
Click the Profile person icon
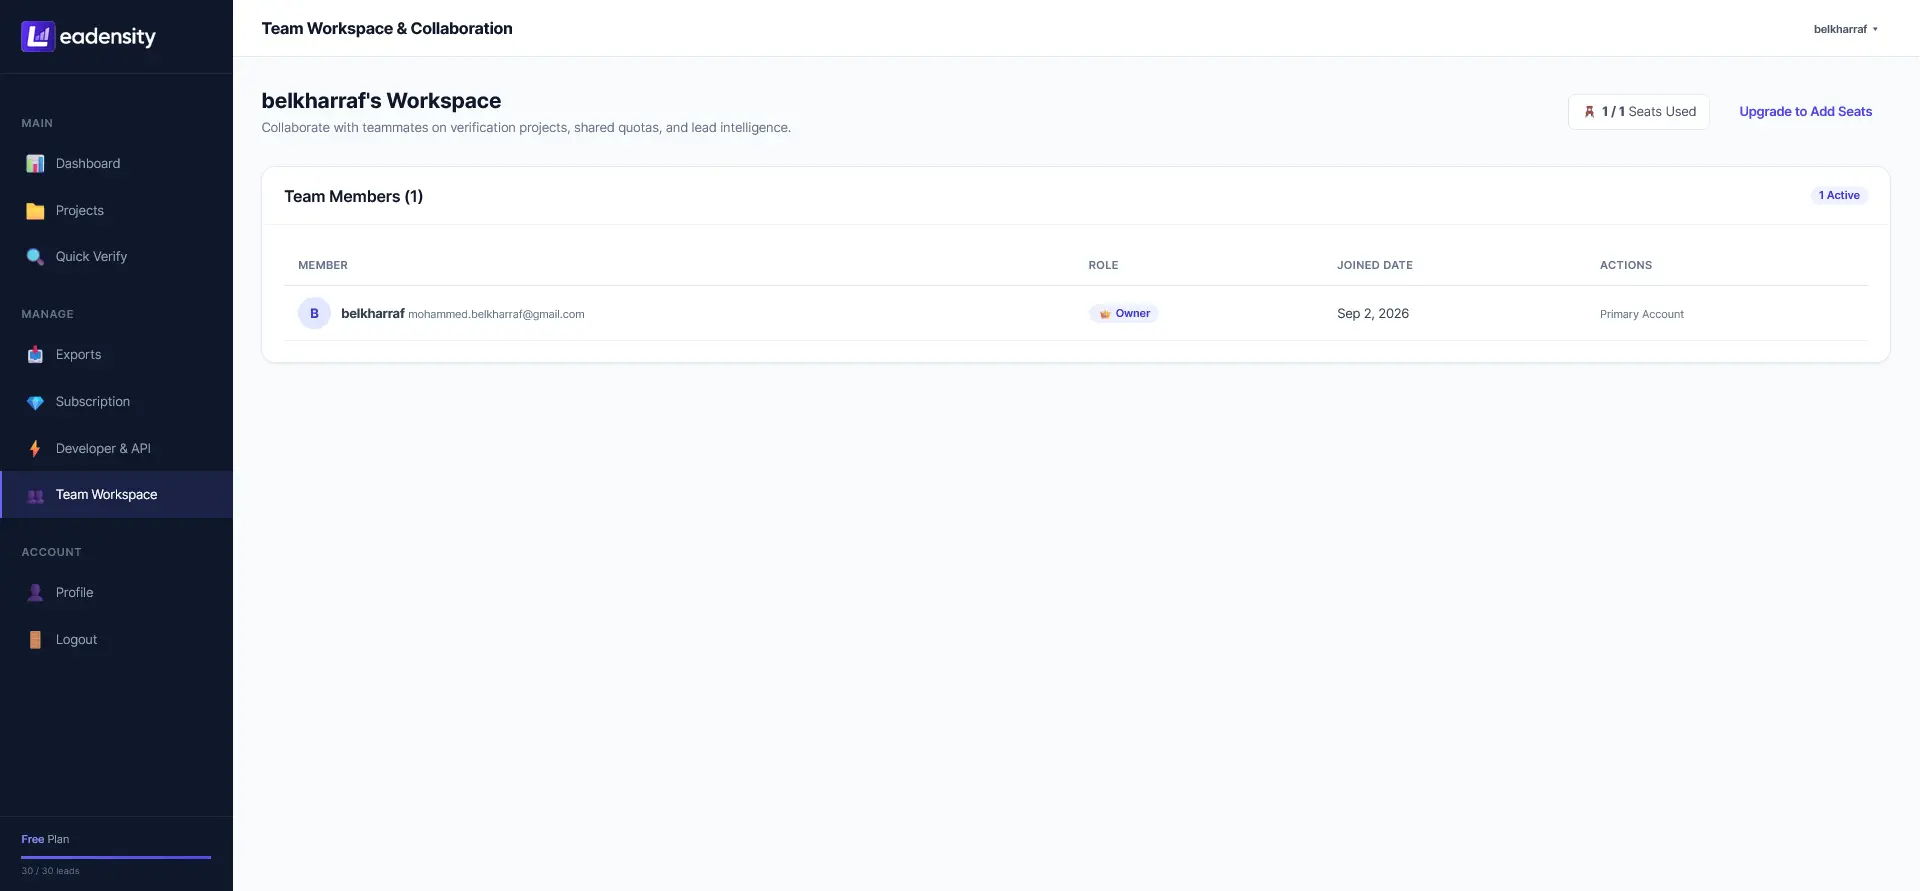pos(35,593)
